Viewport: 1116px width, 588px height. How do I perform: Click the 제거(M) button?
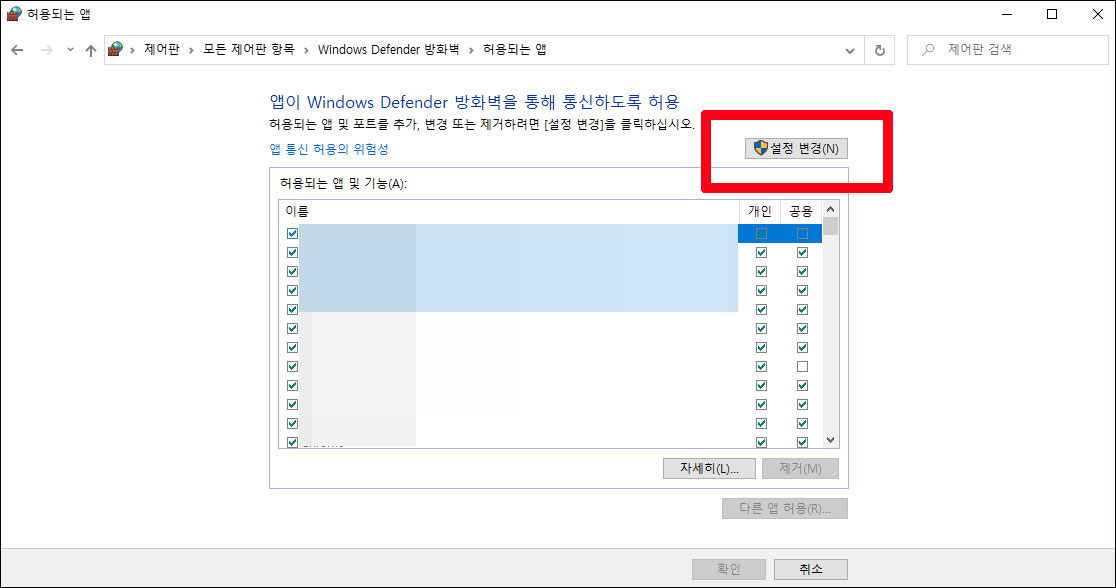800,468
